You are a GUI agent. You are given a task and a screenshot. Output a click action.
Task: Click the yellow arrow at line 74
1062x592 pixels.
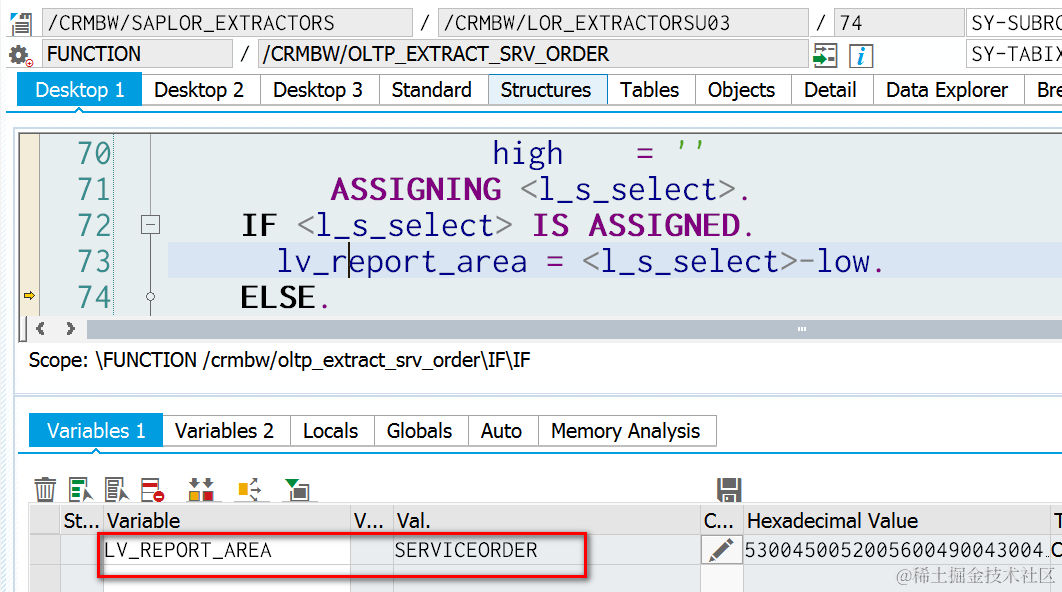[x=29, y=295]
